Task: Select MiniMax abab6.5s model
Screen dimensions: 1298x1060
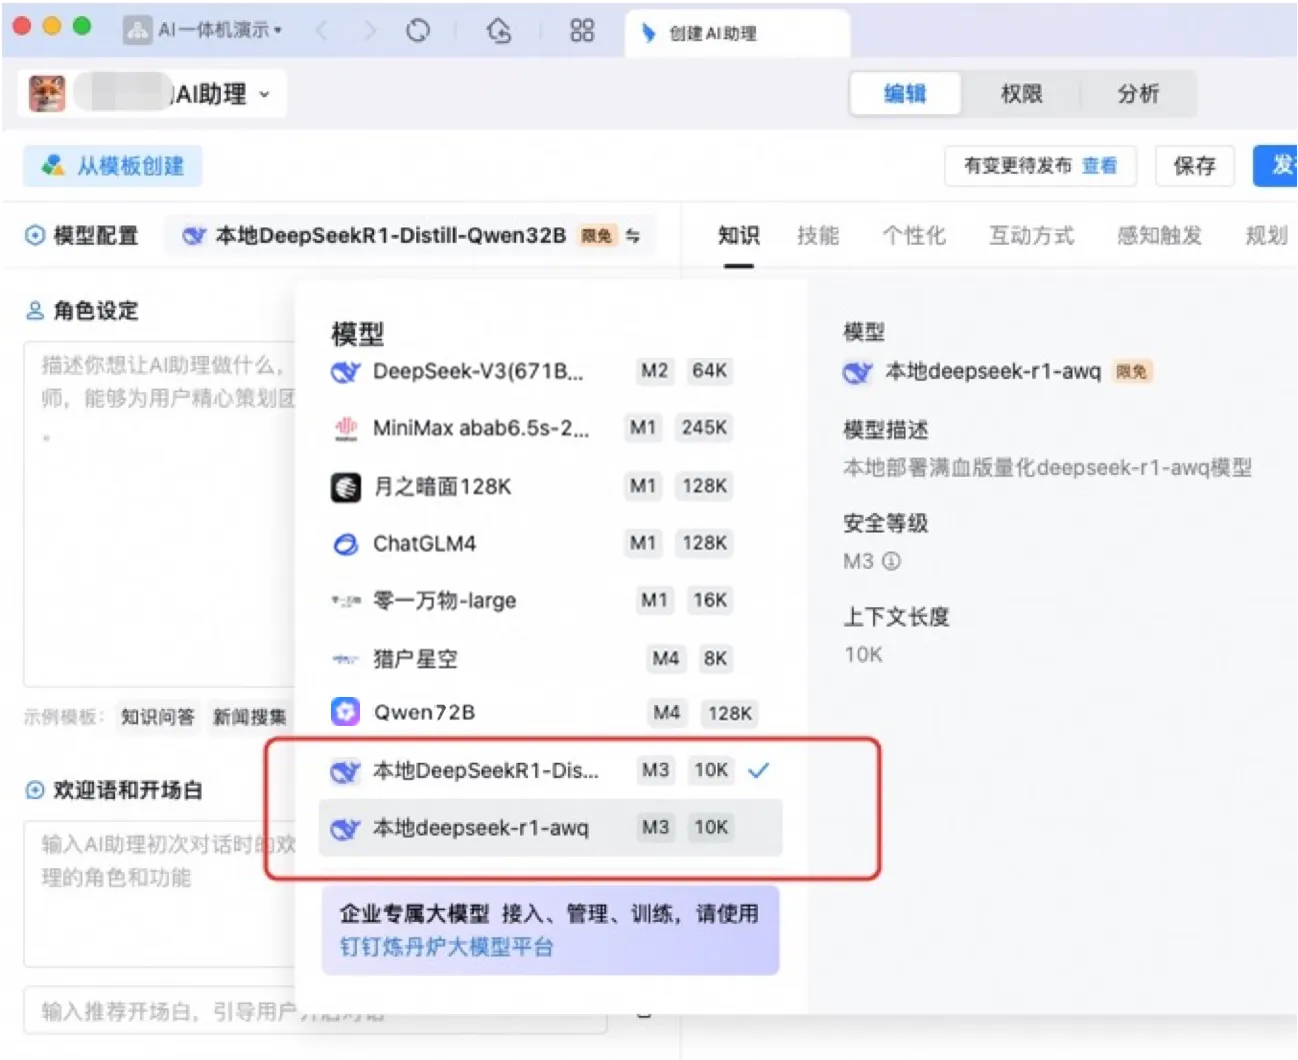Action: [550, 429]
